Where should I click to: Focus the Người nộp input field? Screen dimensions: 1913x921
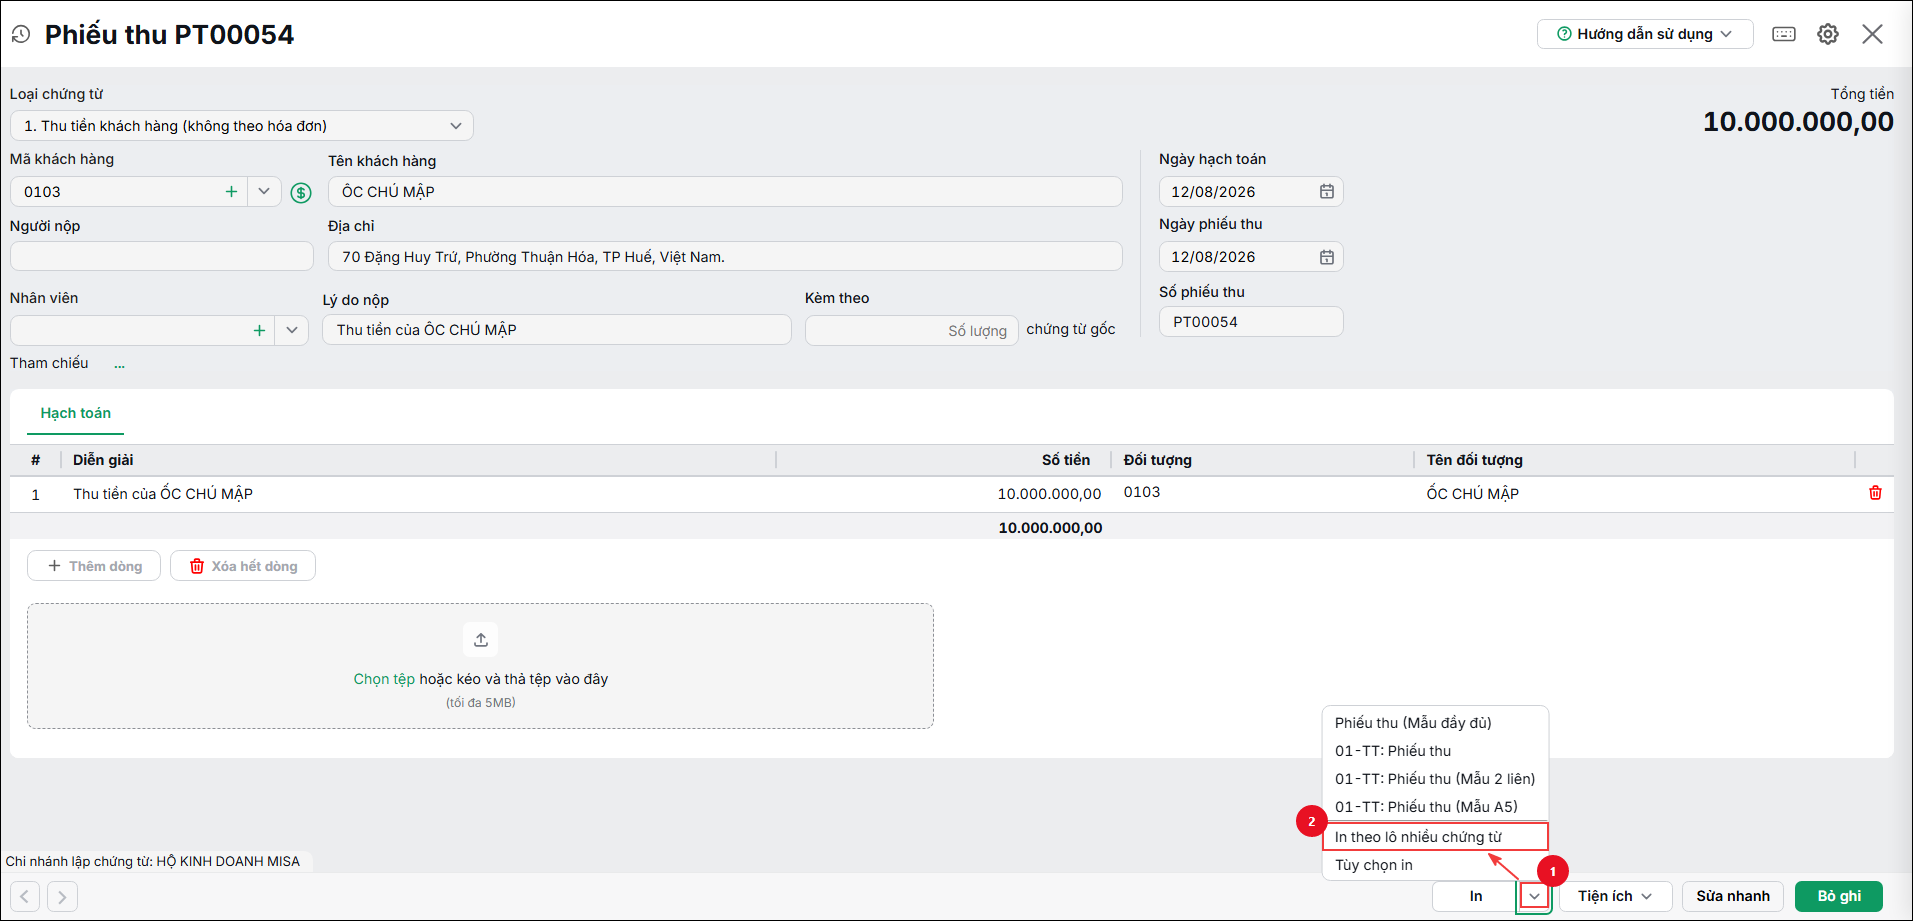162,256
